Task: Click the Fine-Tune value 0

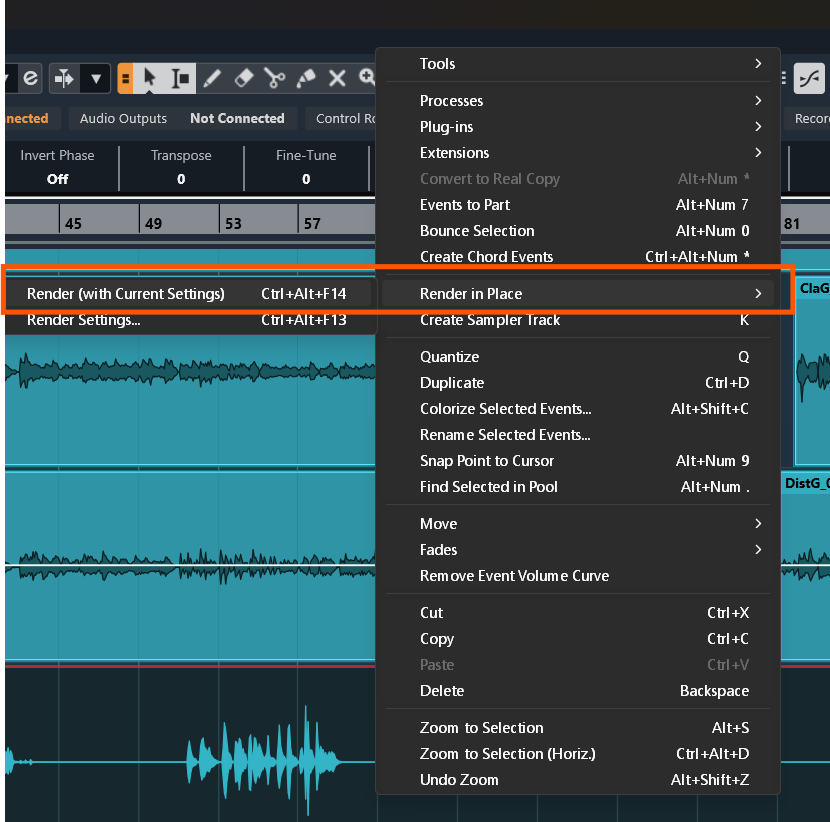Action: tap(306, 179)
